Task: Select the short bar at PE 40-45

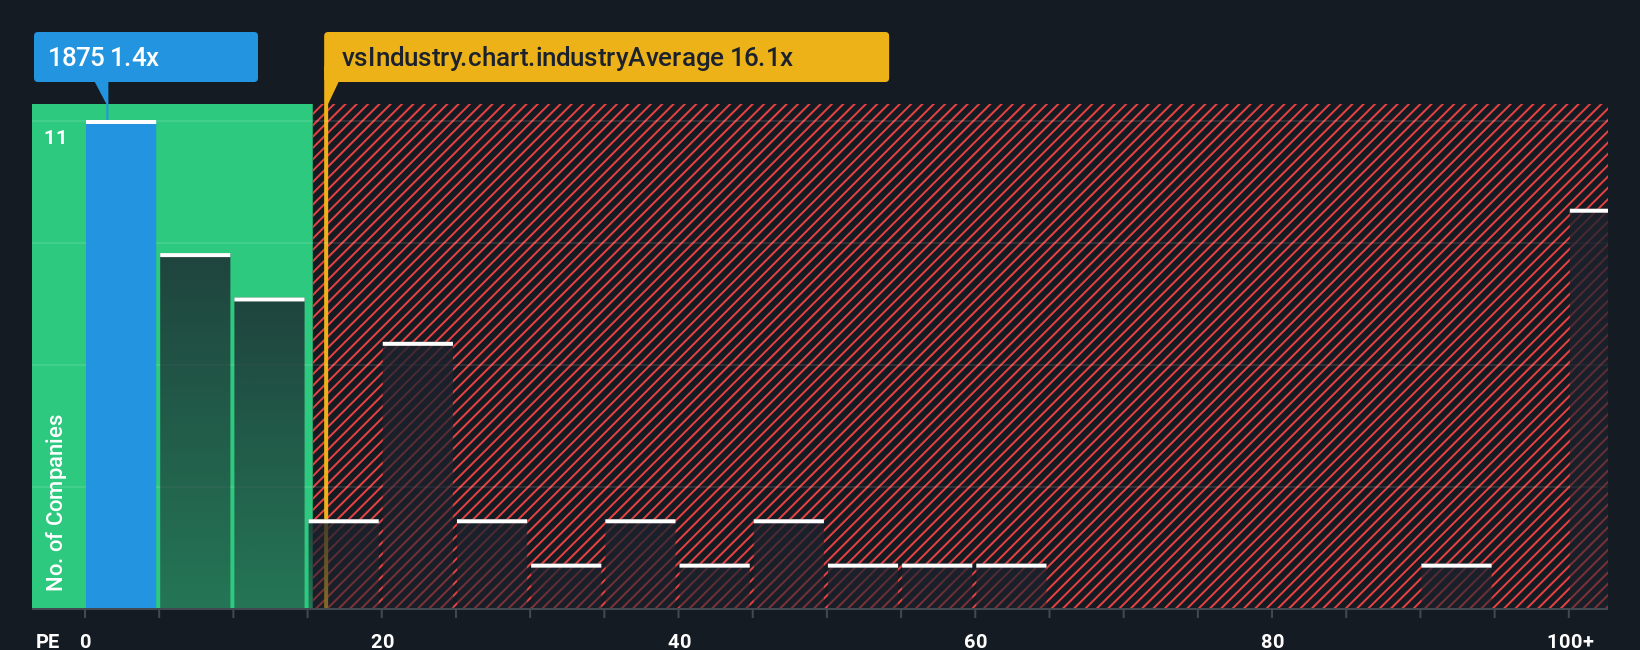Action: pyautogui.click(x=714, y=586)
